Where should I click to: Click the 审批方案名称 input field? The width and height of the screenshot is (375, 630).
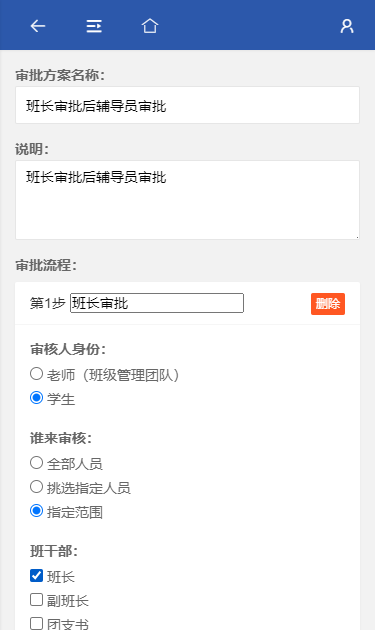point(187,105)
